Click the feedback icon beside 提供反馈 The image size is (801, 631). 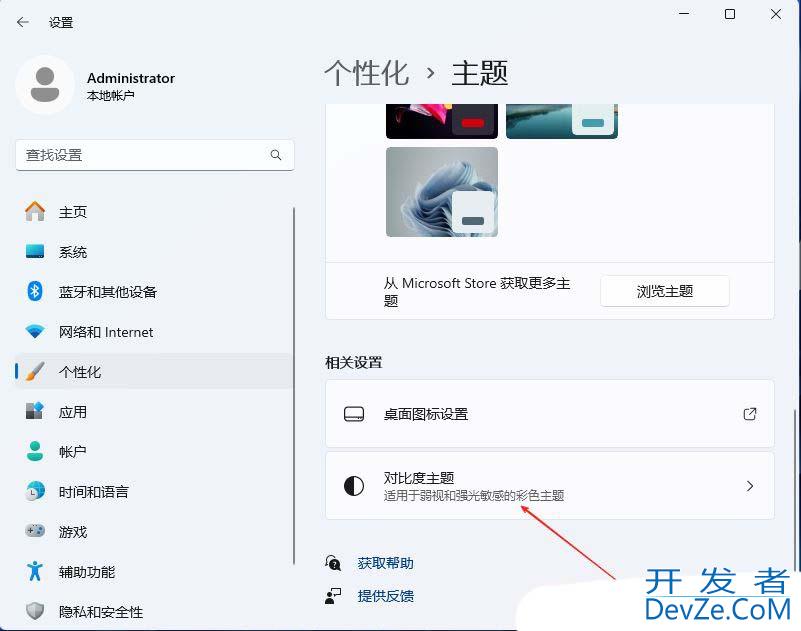point(333,596)
